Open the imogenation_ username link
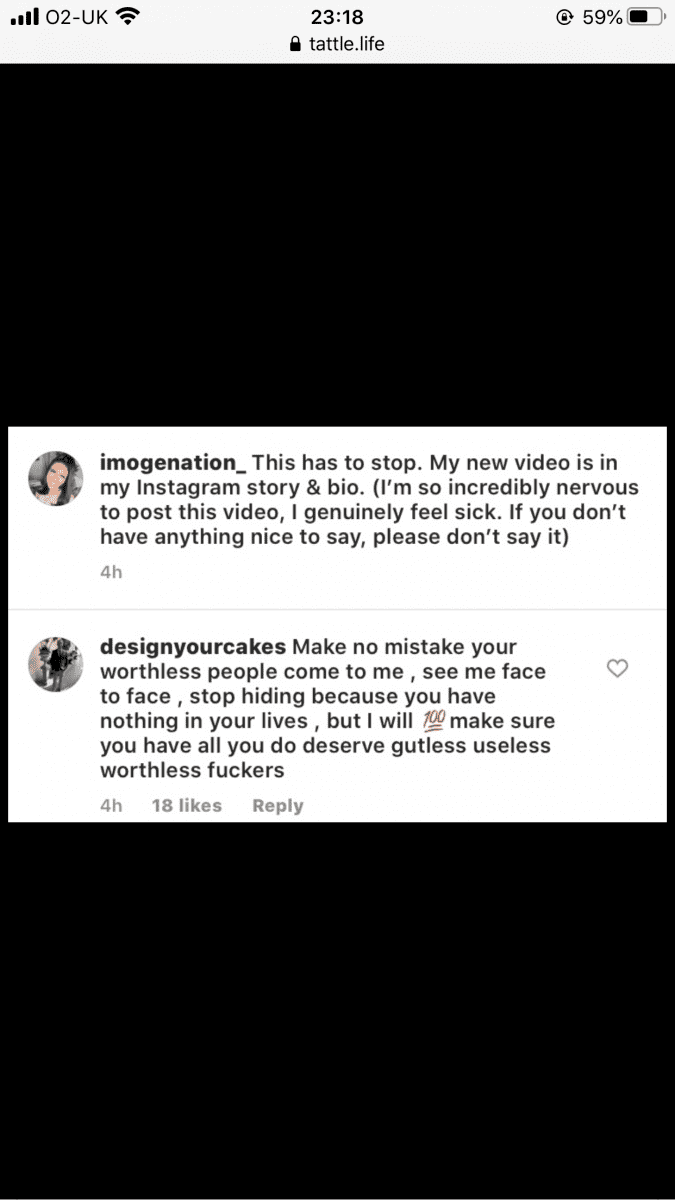 click(174, 464)
